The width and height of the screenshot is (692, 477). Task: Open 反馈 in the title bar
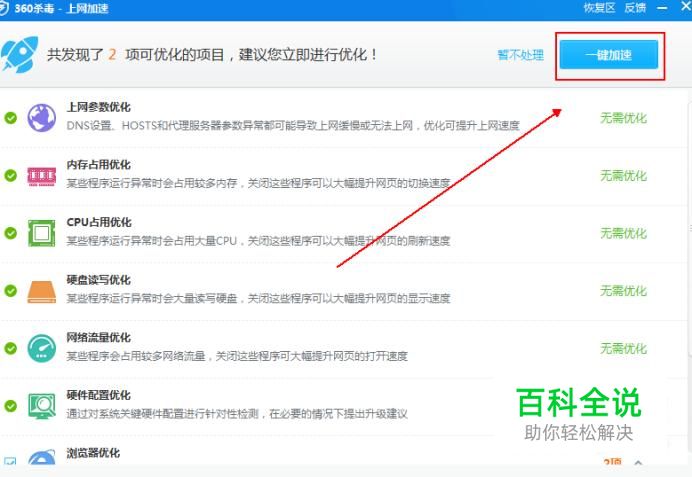[x=635, y=8]
